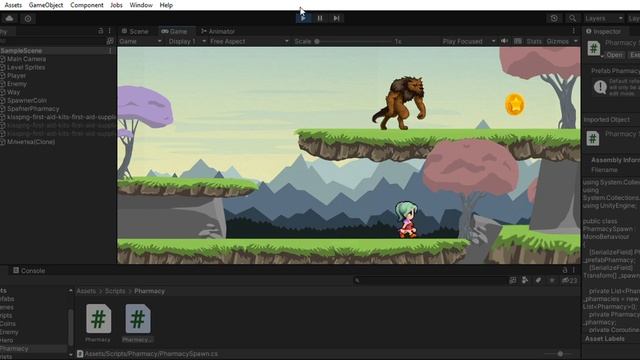Open the Play Focused dropdown

(469, 41)
